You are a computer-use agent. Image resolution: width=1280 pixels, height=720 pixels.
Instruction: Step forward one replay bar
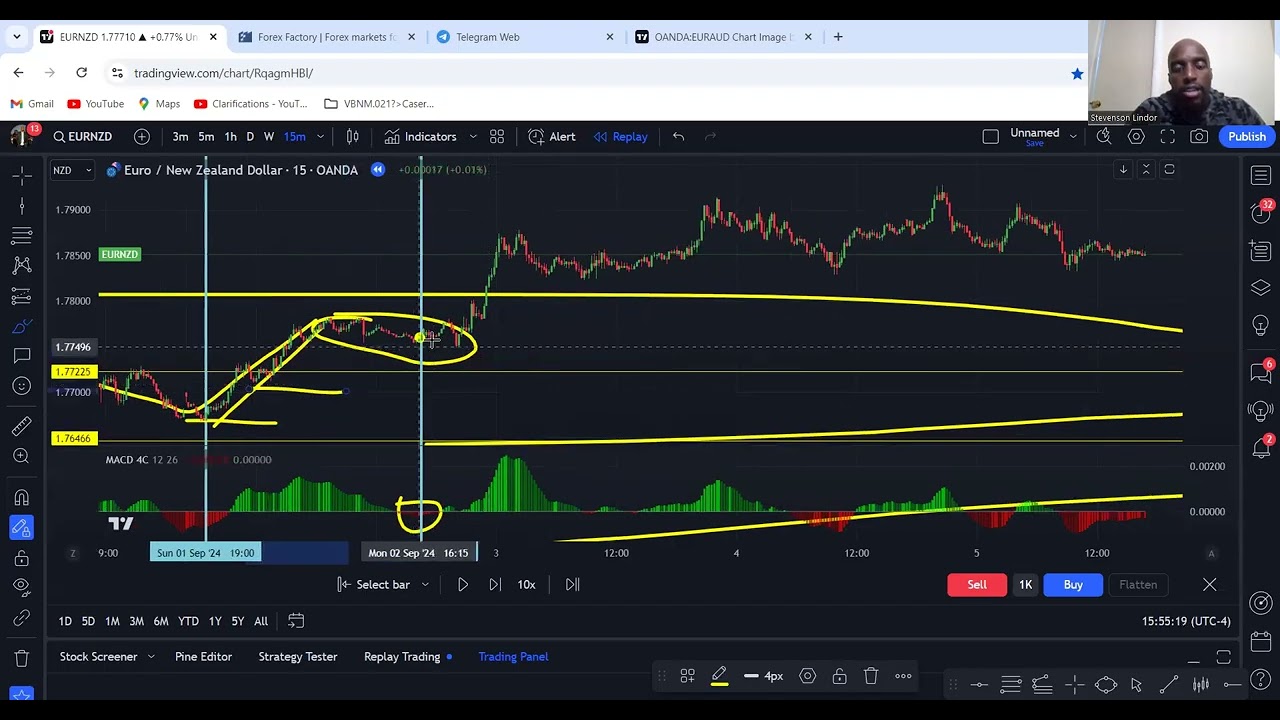click(495, 585)
